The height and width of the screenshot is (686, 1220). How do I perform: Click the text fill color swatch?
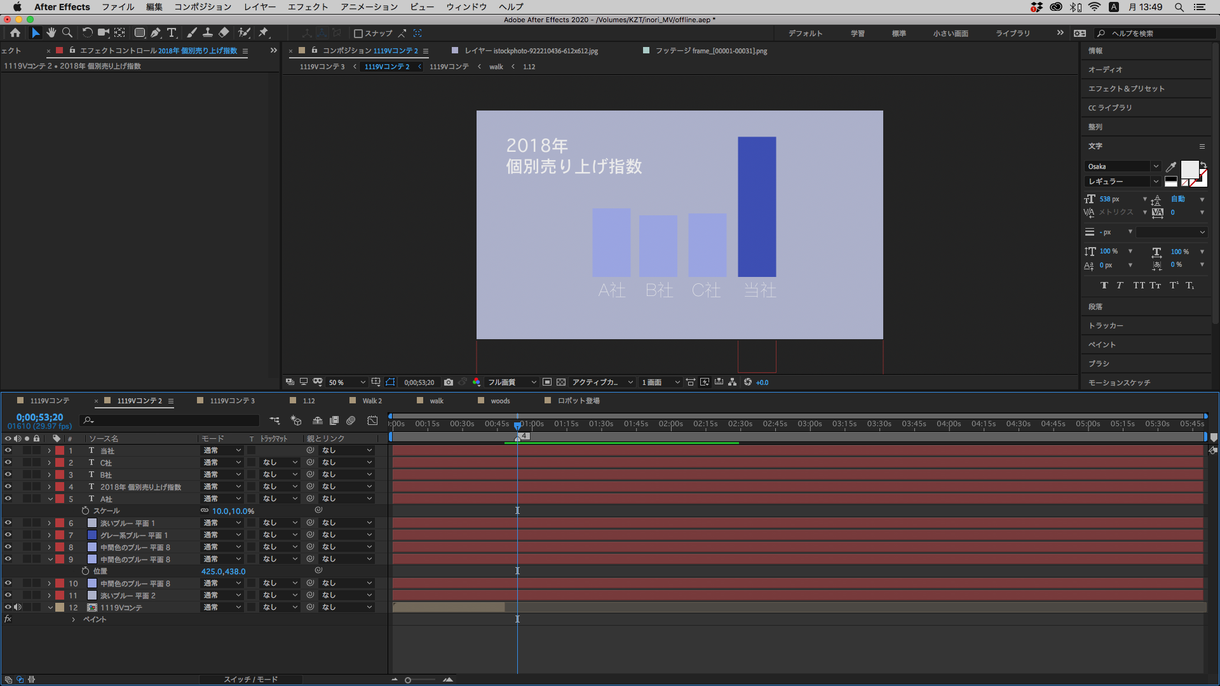pyautogui.click(x=1189, y=169)
